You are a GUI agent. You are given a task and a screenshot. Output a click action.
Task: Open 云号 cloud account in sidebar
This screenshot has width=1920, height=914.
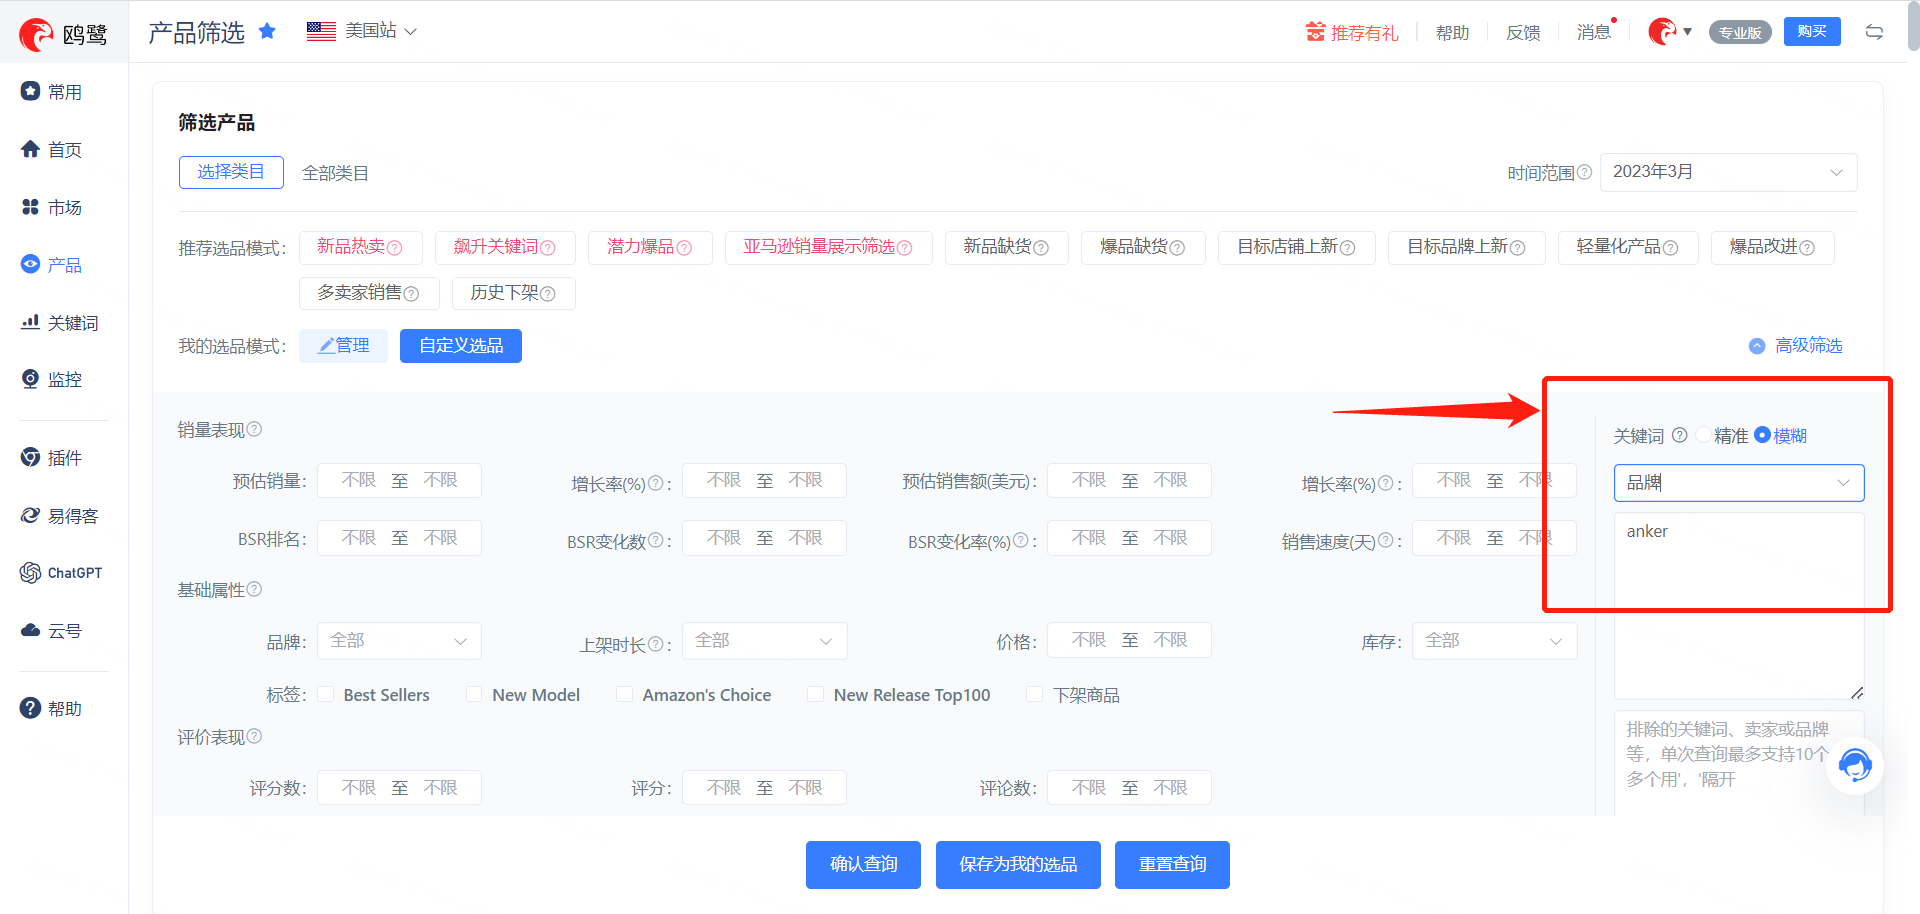pos(52,631)
